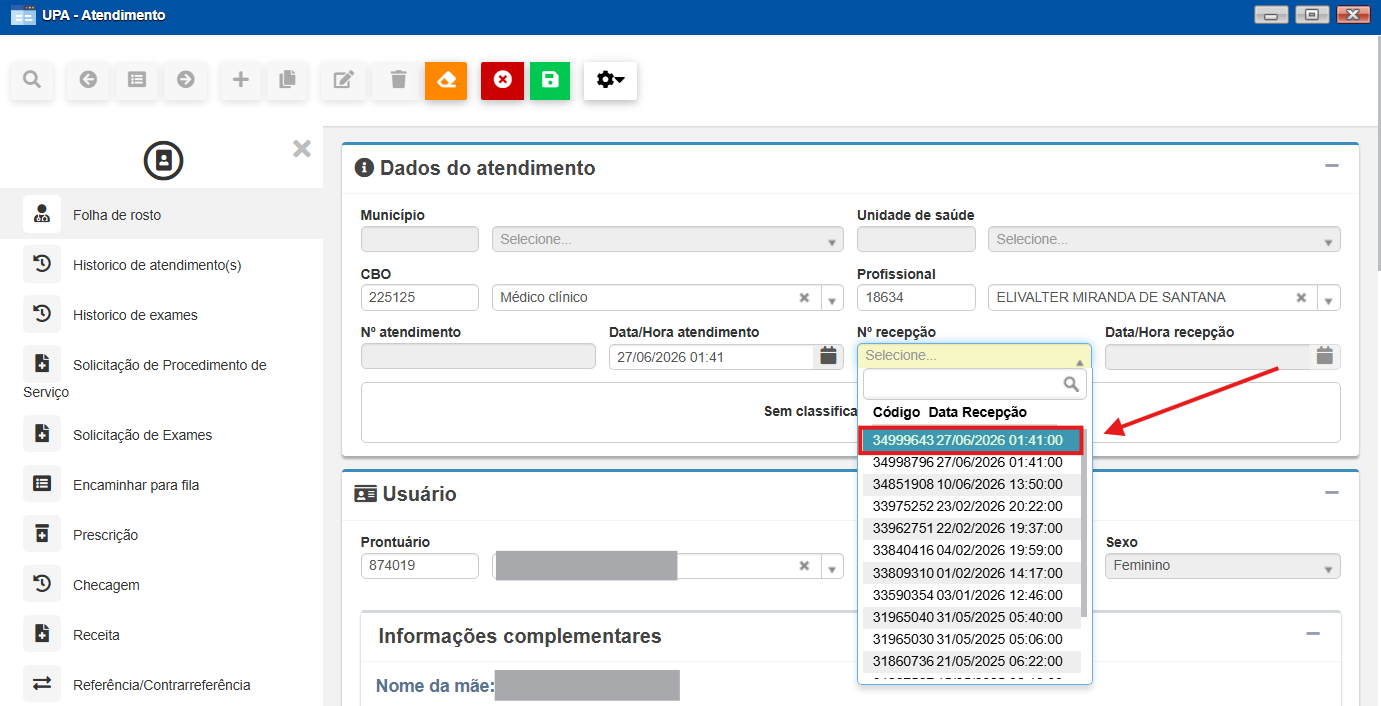Open the gear settings dropdown
Viewport: 1381px width, 706px height.
pyautogui.click(x=610, y=80)
